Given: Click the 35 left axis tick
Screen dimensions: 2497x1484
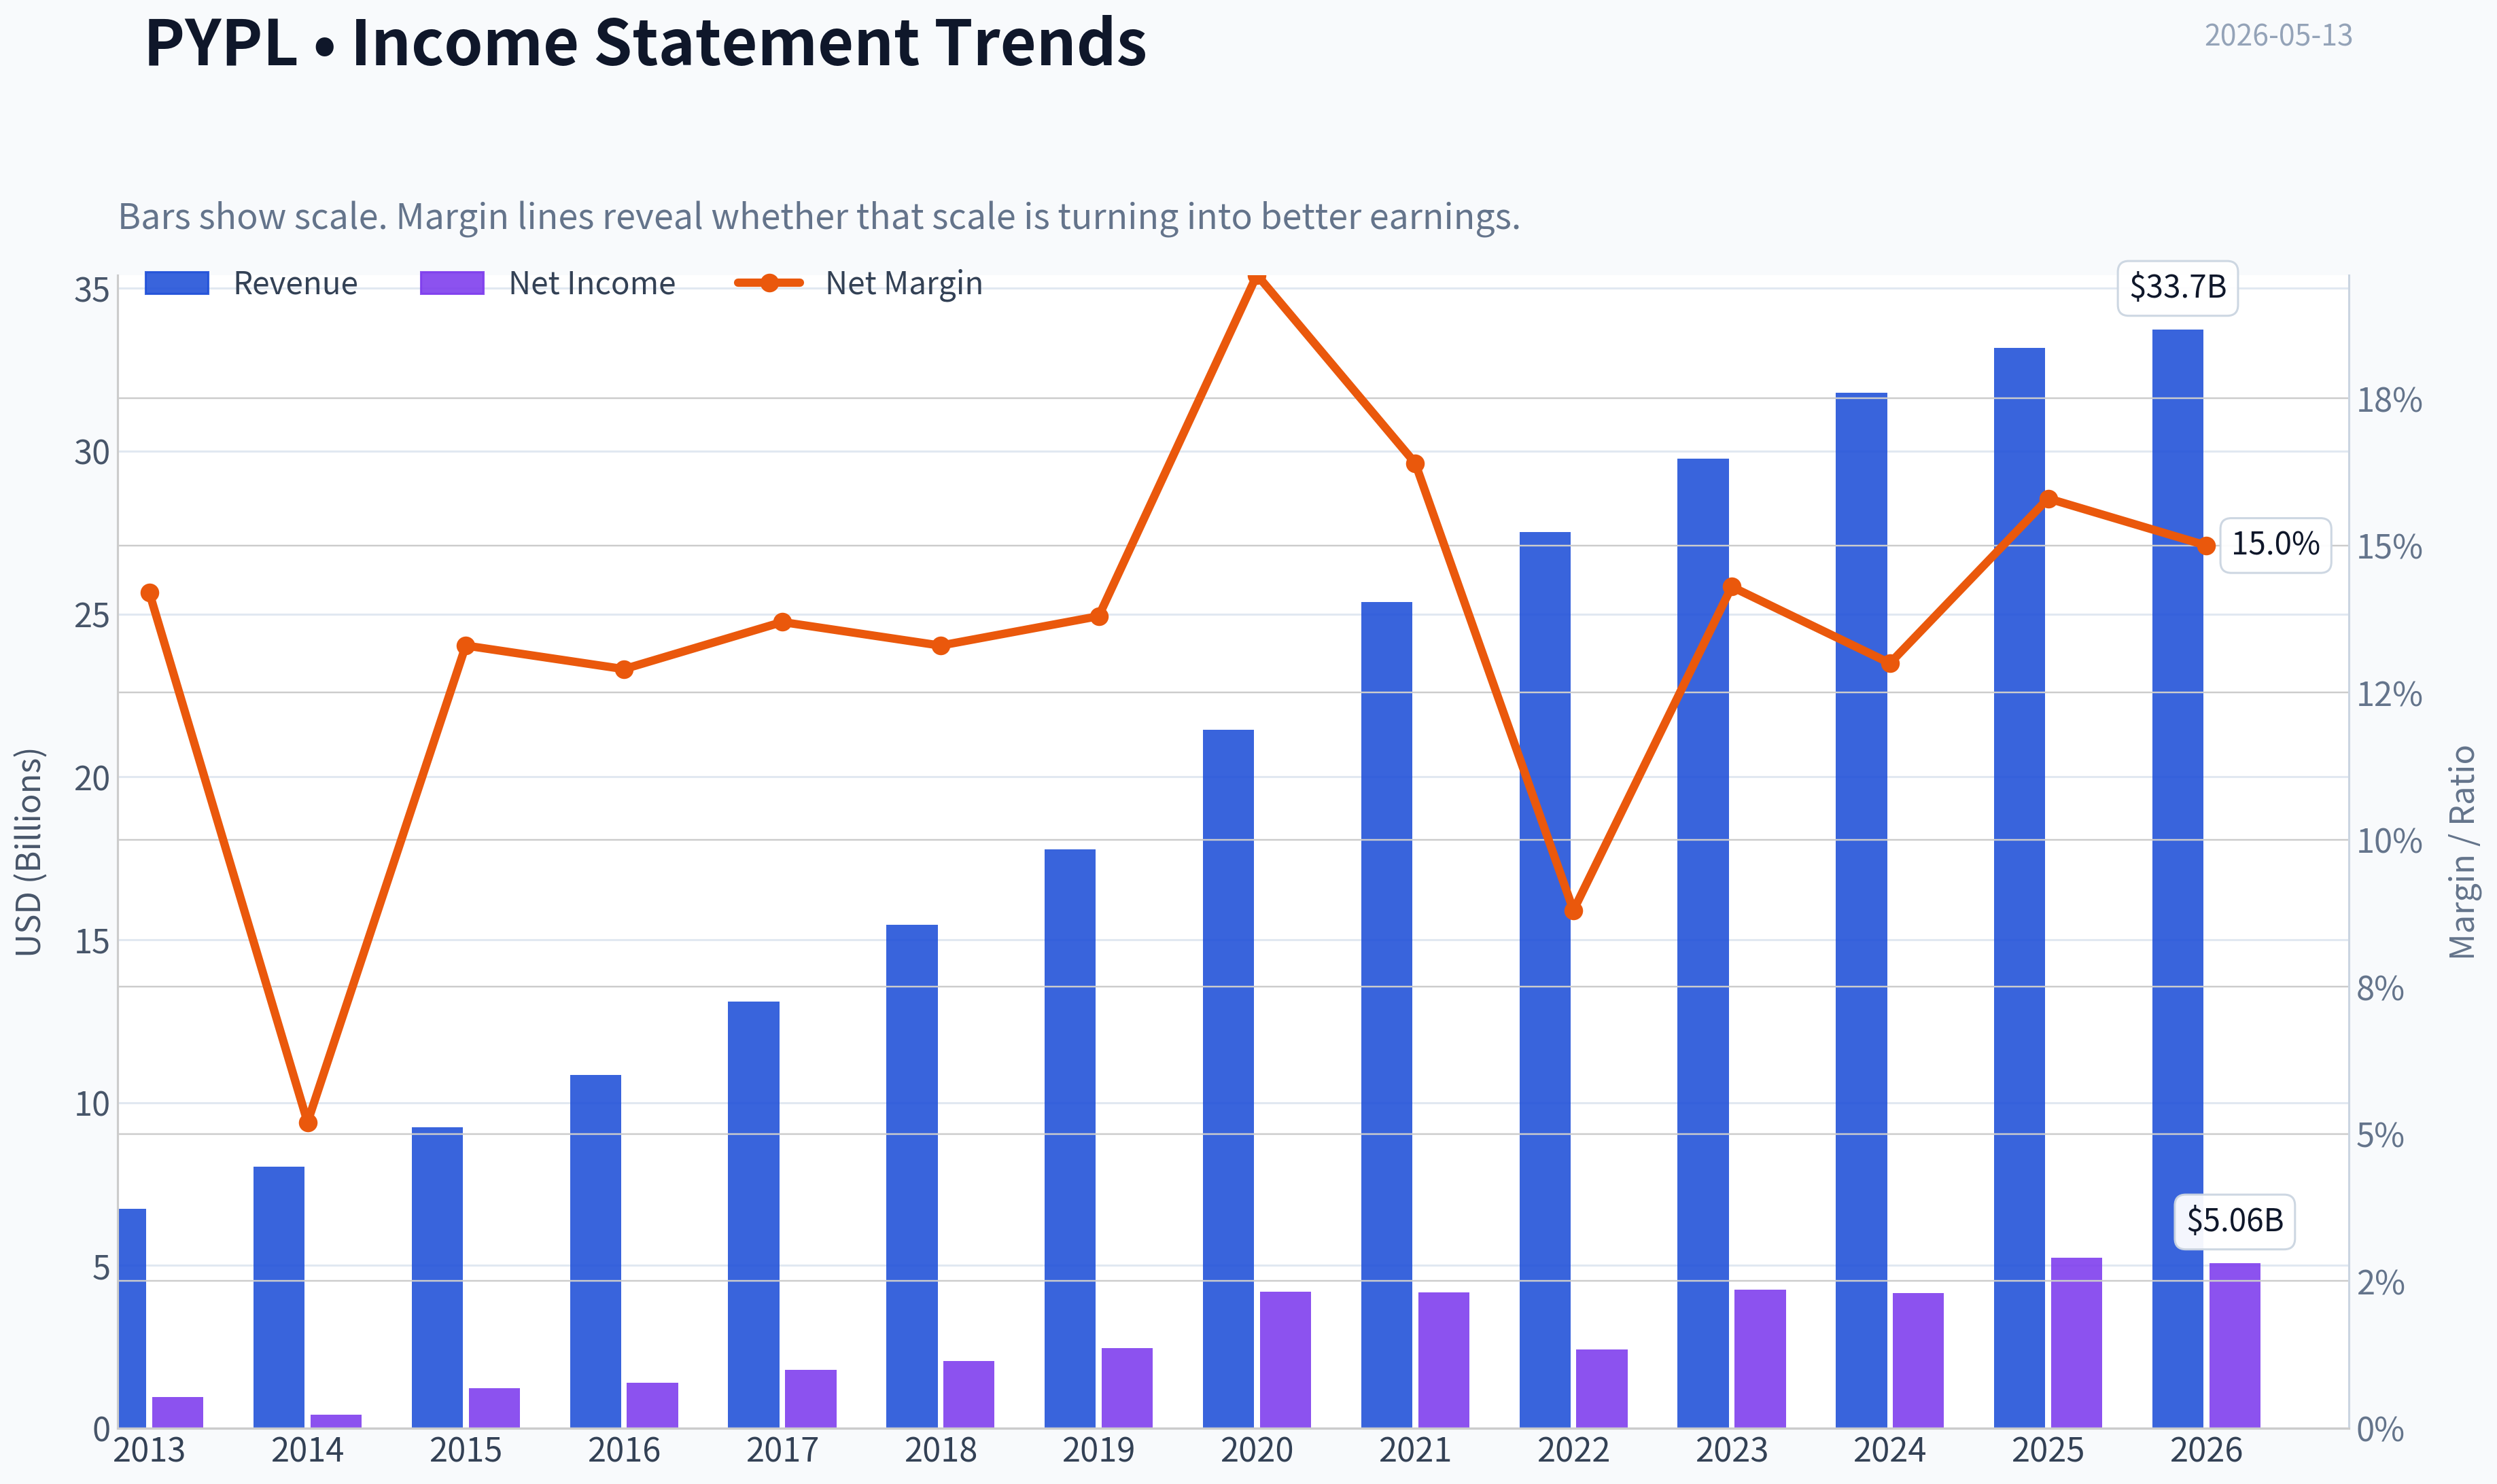Looking at the screenshot, I should 91,291.
